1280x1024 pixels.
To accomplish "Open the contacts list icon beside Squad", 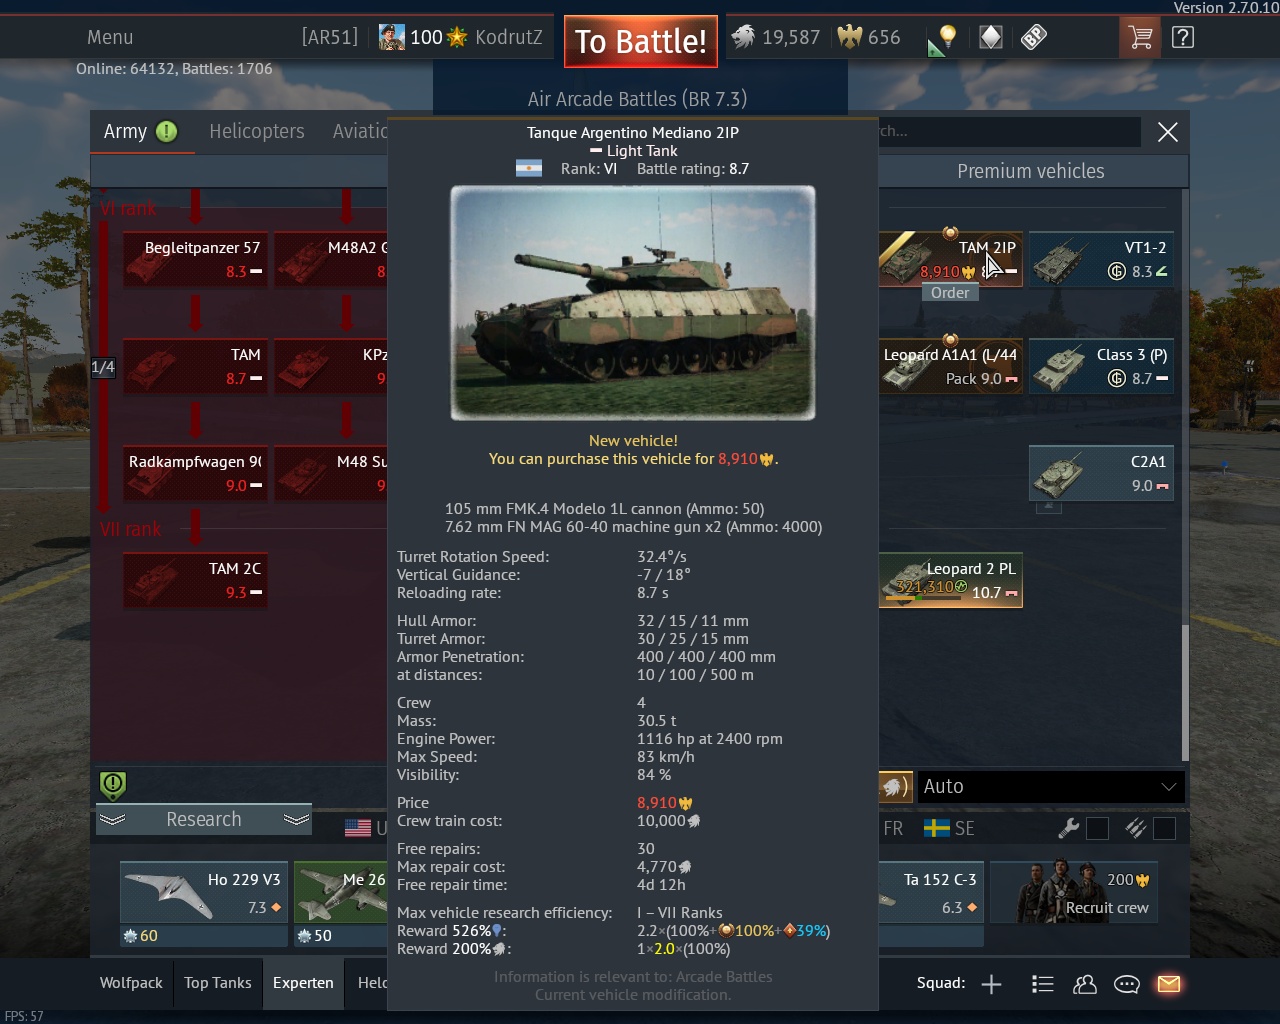I will (x=1042, y=984).
